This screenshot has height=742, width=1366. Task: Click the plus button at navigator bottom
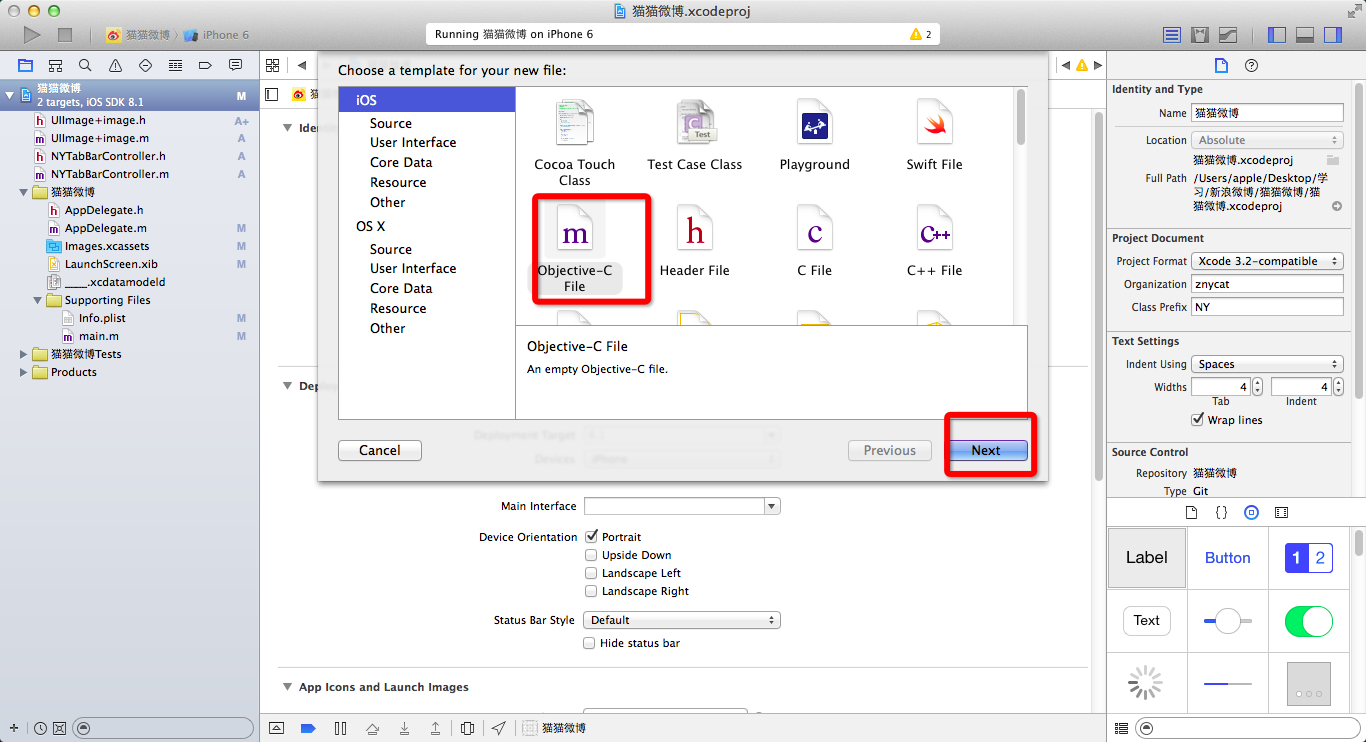click(14, 728)
